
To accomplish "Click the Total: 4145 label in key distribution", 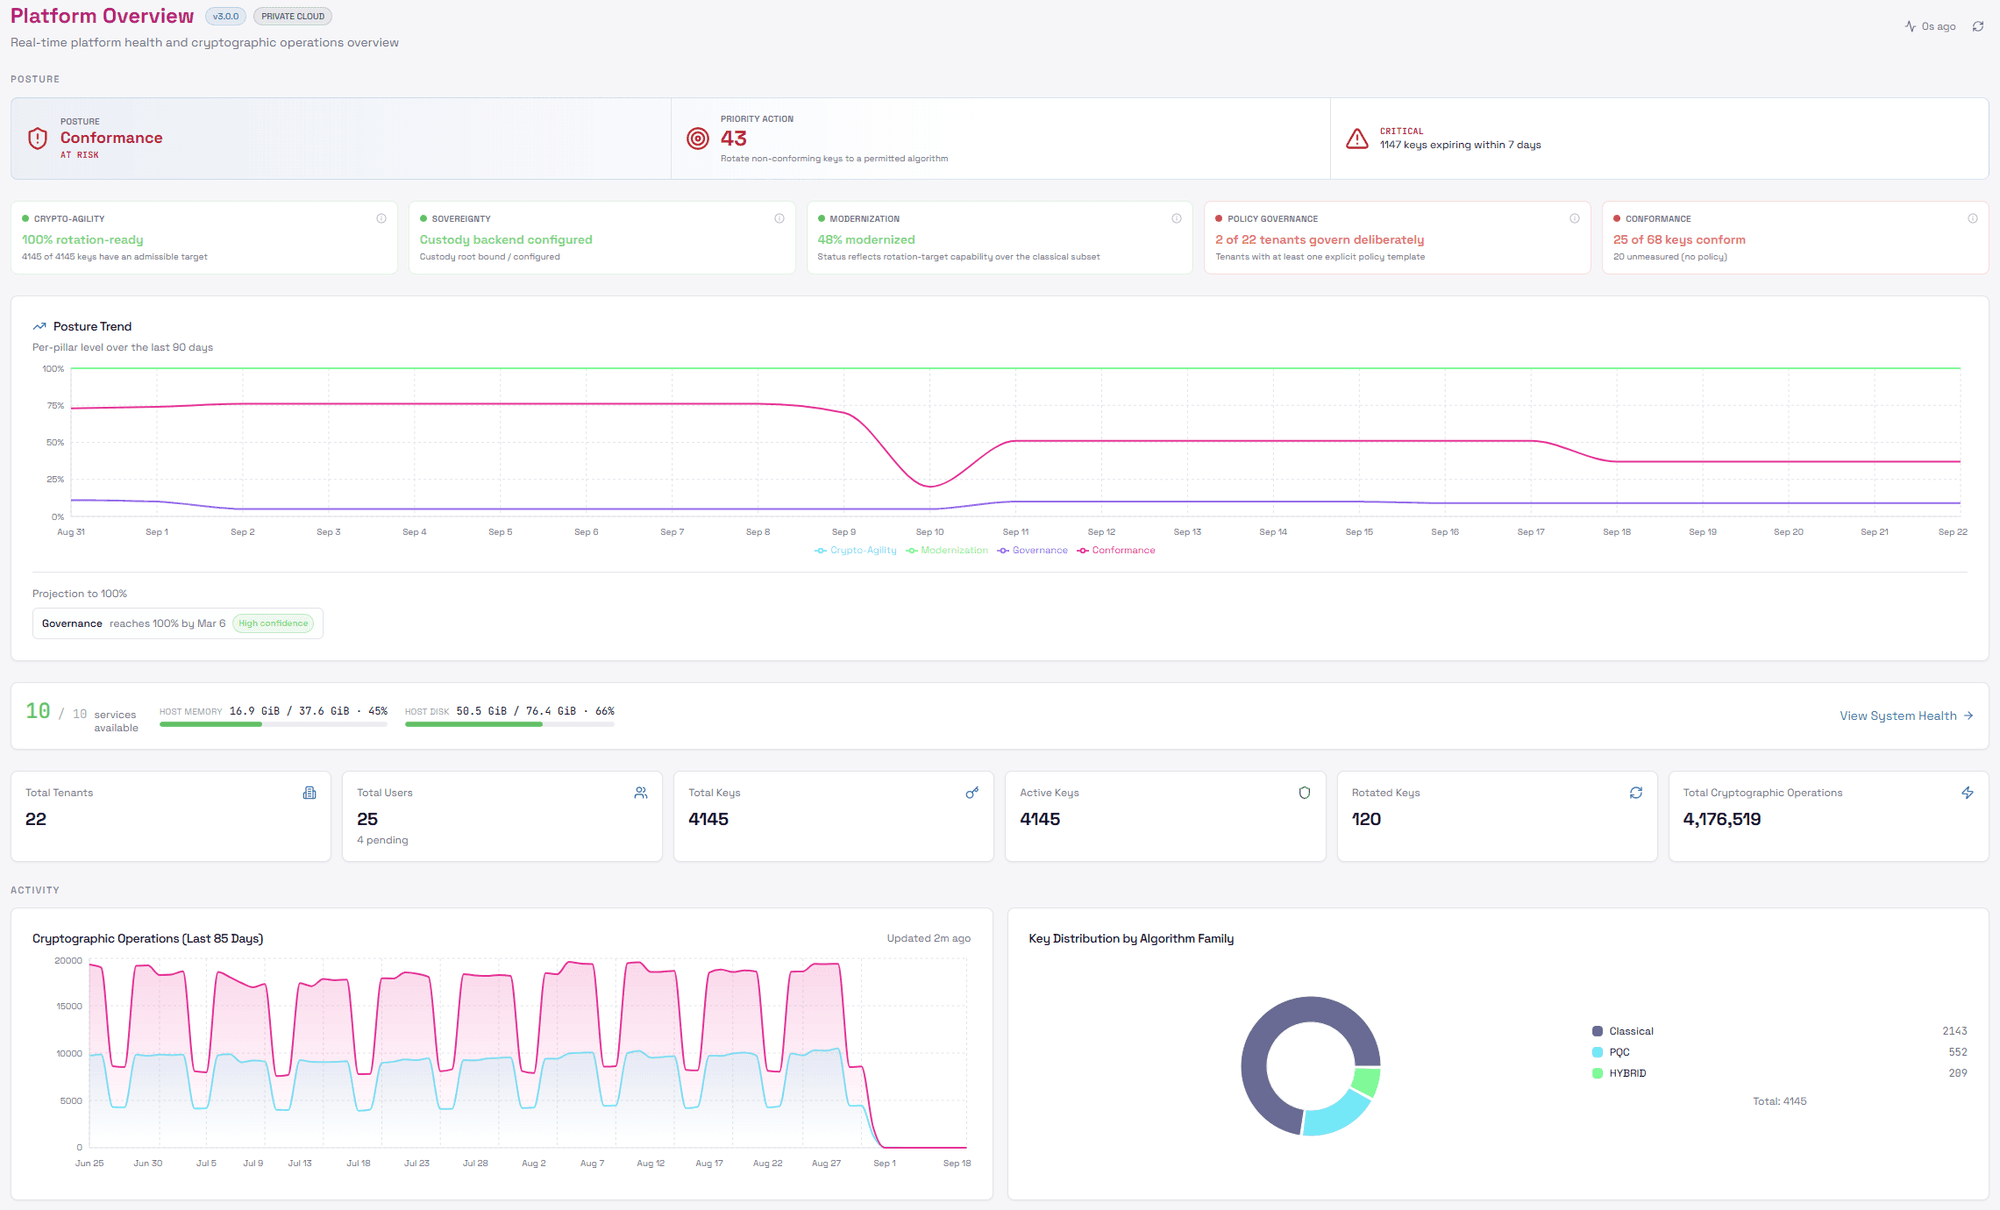I will tap(1780, 1102).
